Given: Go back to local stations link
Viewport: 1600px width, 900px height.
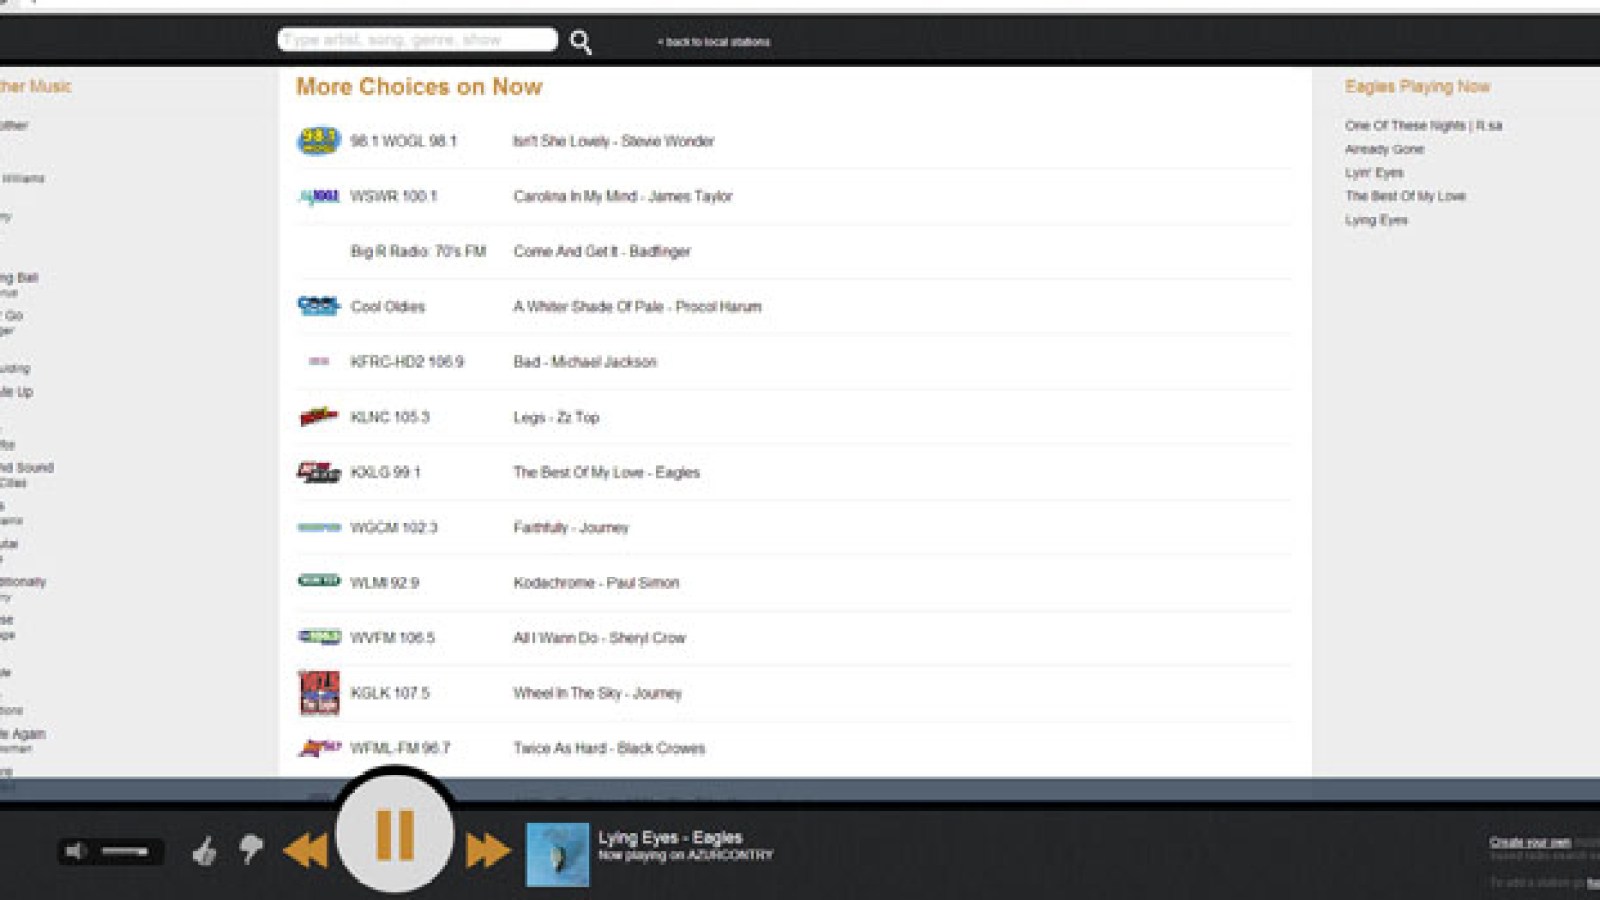Looking at the screenshot, I should [x=714, y=42].
